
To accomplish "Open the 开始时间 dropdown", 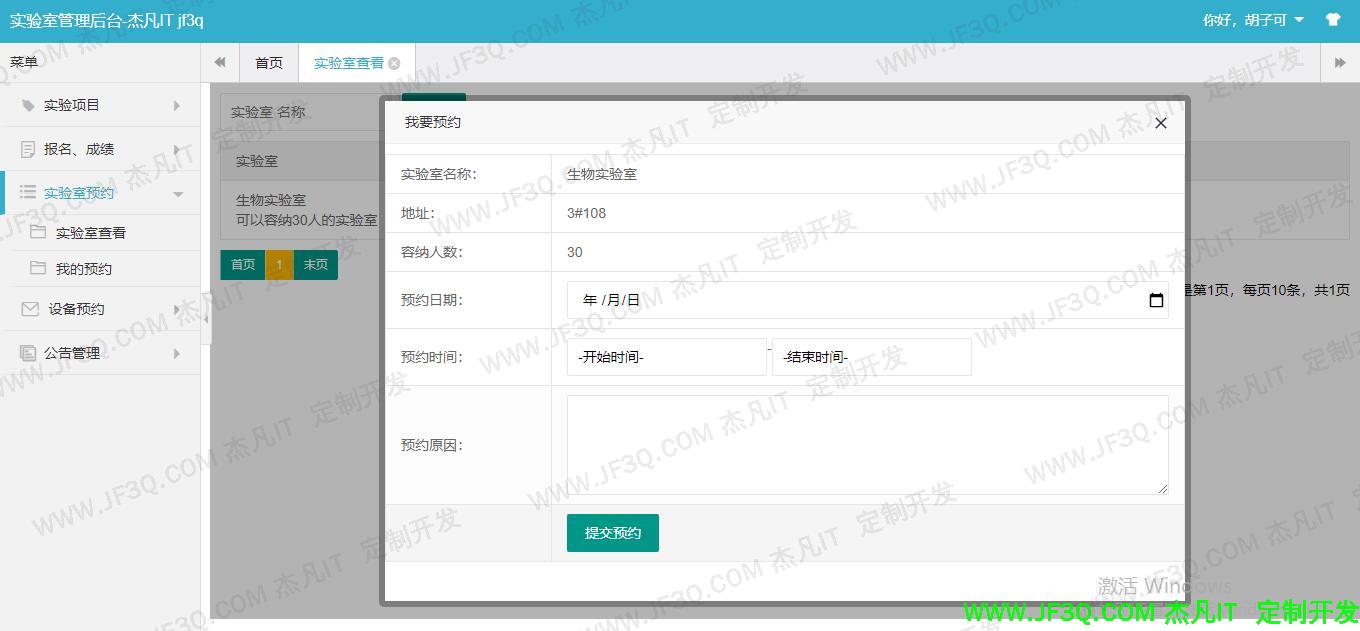I will coord(666,357).
